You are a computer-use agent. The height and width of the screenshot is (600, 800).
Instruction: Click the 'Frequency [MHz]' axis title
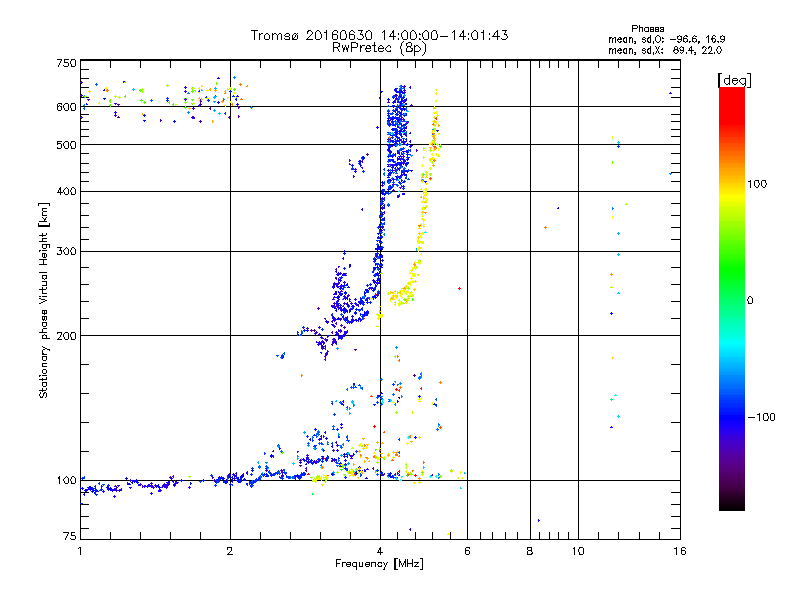pyautogui.click(x=379, y=564)
